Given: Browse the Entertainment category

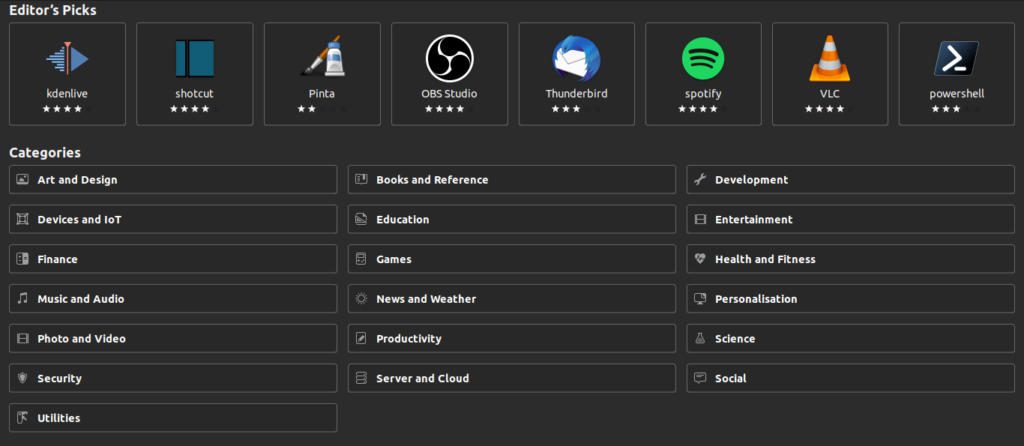Looking at the screenshot, I should tap(850, 219).
